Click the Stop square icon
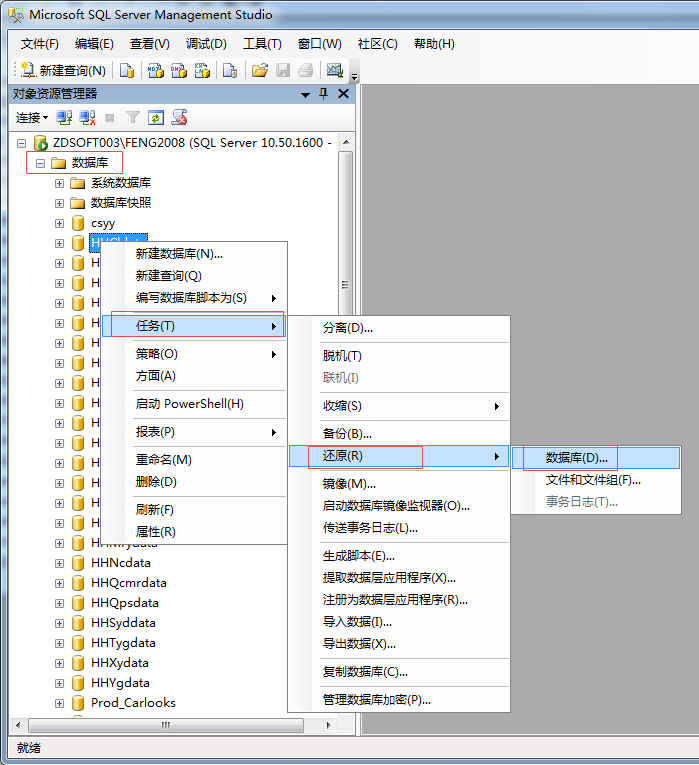The height and width of the screenshot is (765, 699). pos(110,118)
